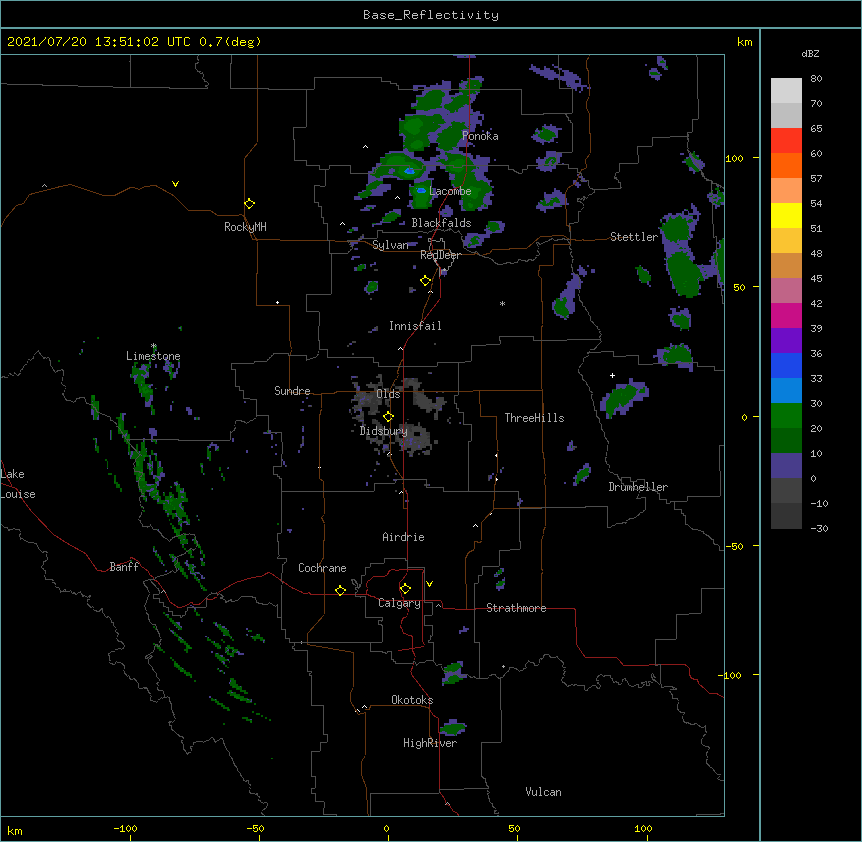Viewport: 862px width, 842px height.
Task: Click the Limestone label
Action: (x=153, y=356)
